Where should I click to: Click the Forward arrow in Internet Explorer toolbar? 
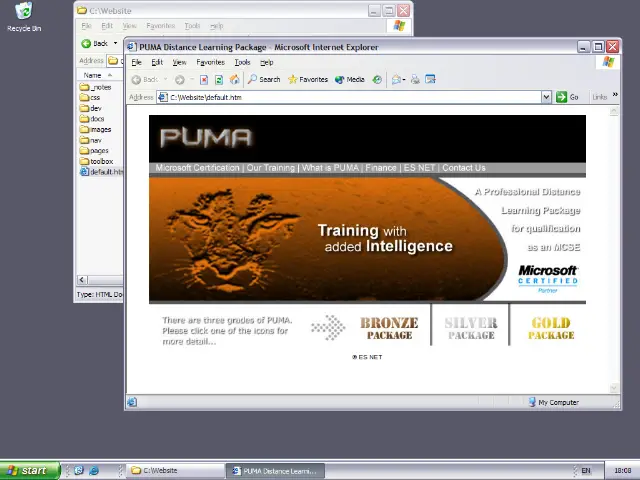[x=180, y=80]
